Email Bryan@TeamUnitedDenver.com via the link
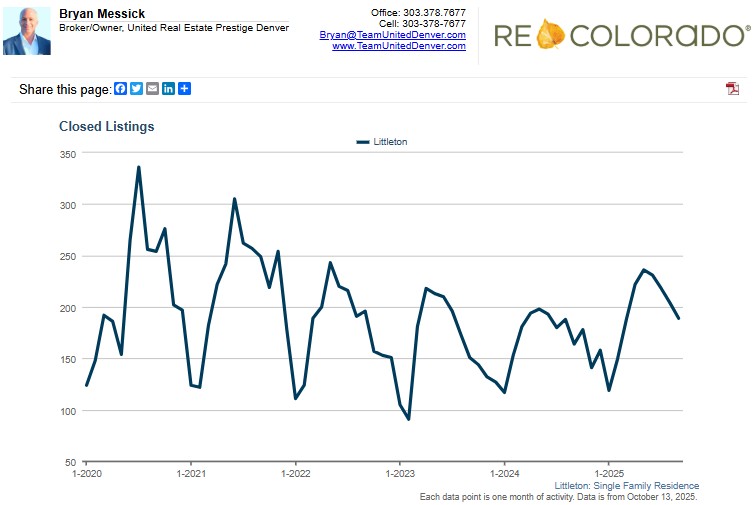This screenshot has width=755, height=505. pyautogui.click(x=392, y=35)
